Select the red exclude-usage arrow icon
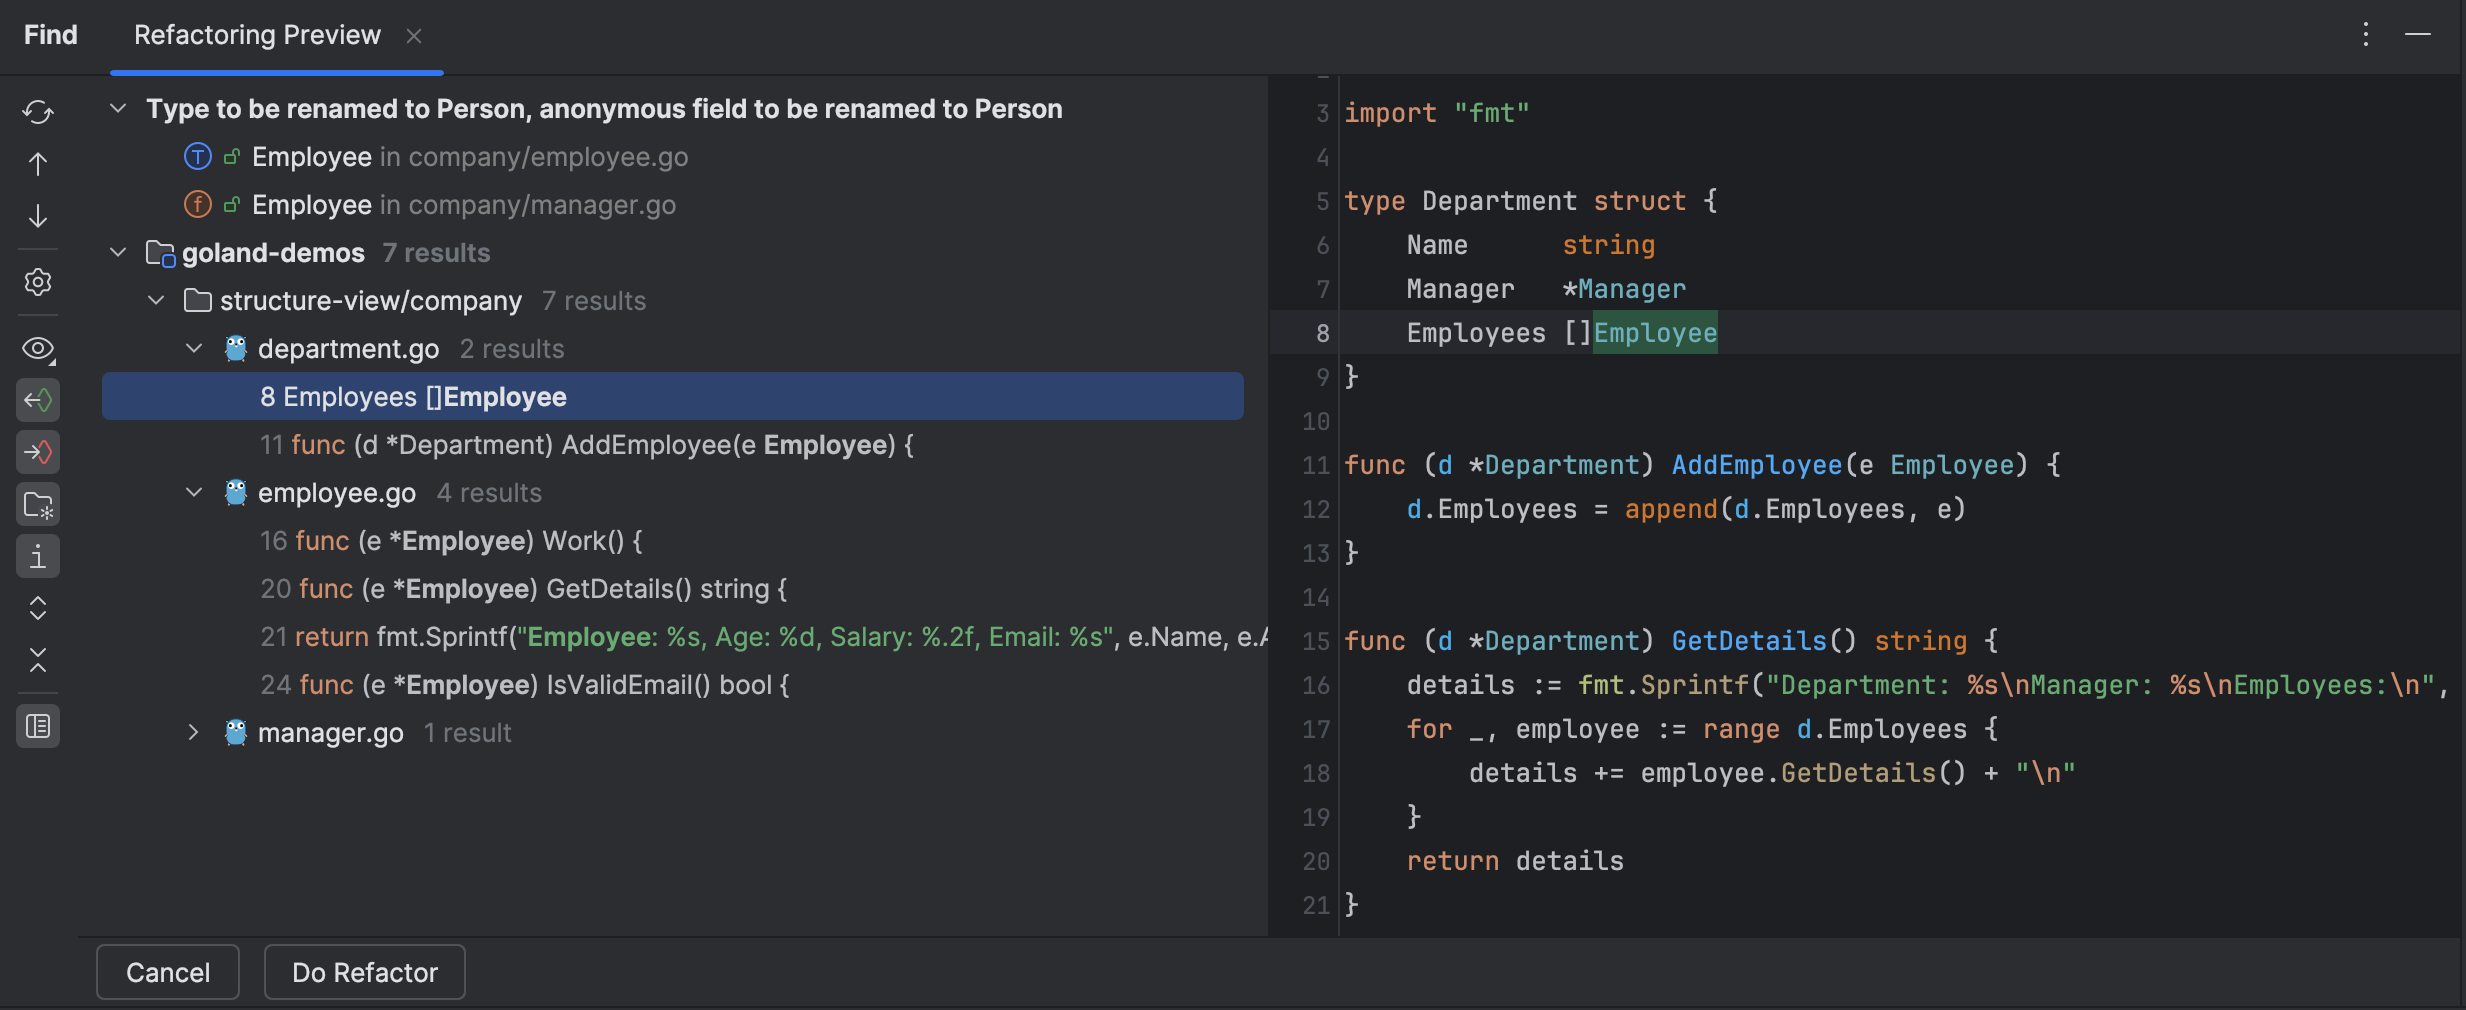This screenshot has width=2466, height=1010. [x=37, y=451]
